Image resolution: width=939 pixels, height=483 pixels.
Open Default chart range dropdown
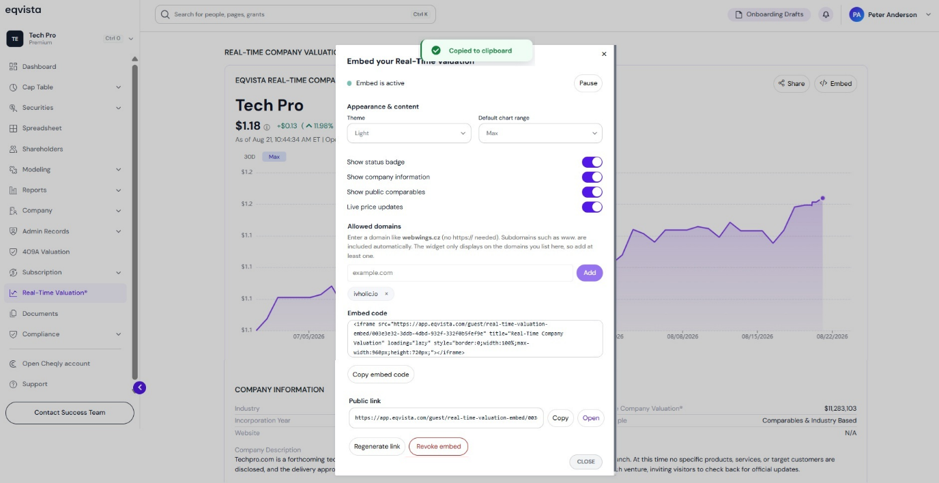pyautogui.click(x=540, y=133)
